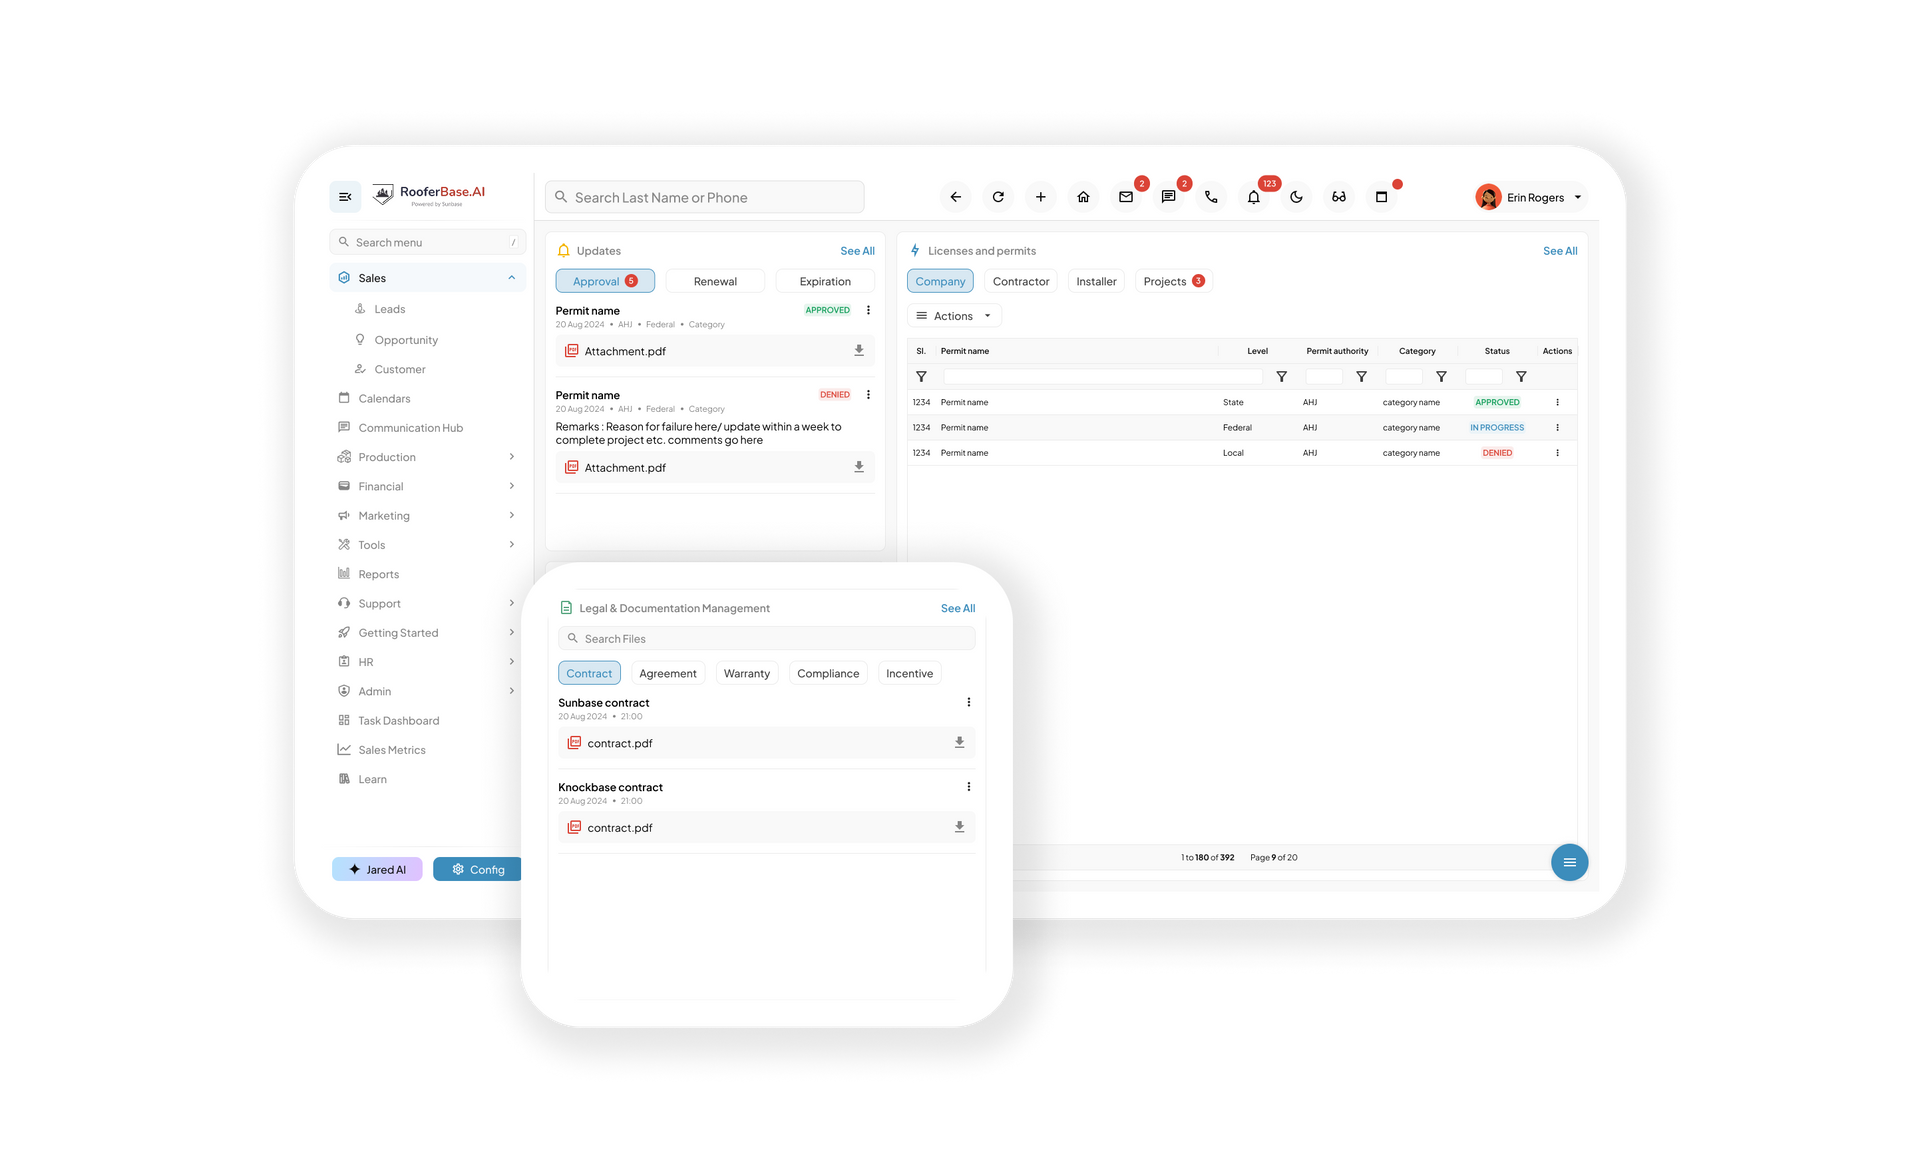
Task: Click the chat/messages icon in toolbar
Action: (x=1167, y=196)
